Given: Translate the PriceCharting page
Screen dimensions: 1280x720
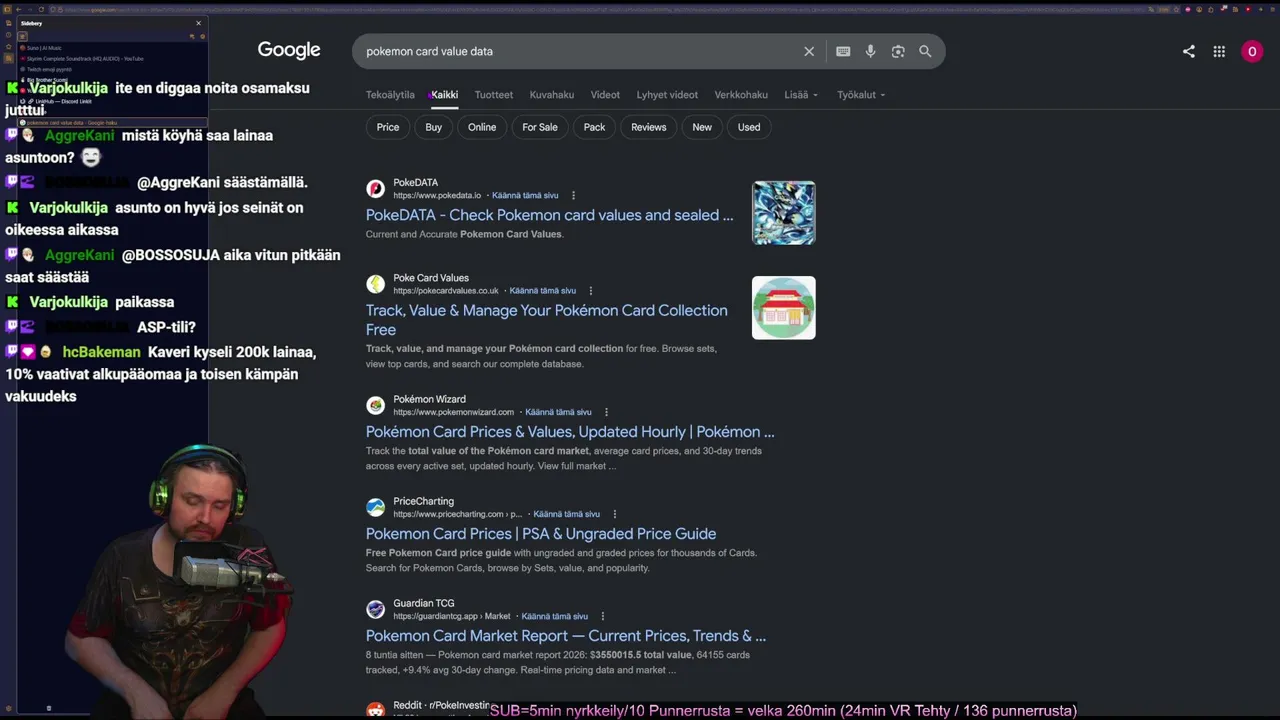Looking at the screenshot, I should click(567, 514).
